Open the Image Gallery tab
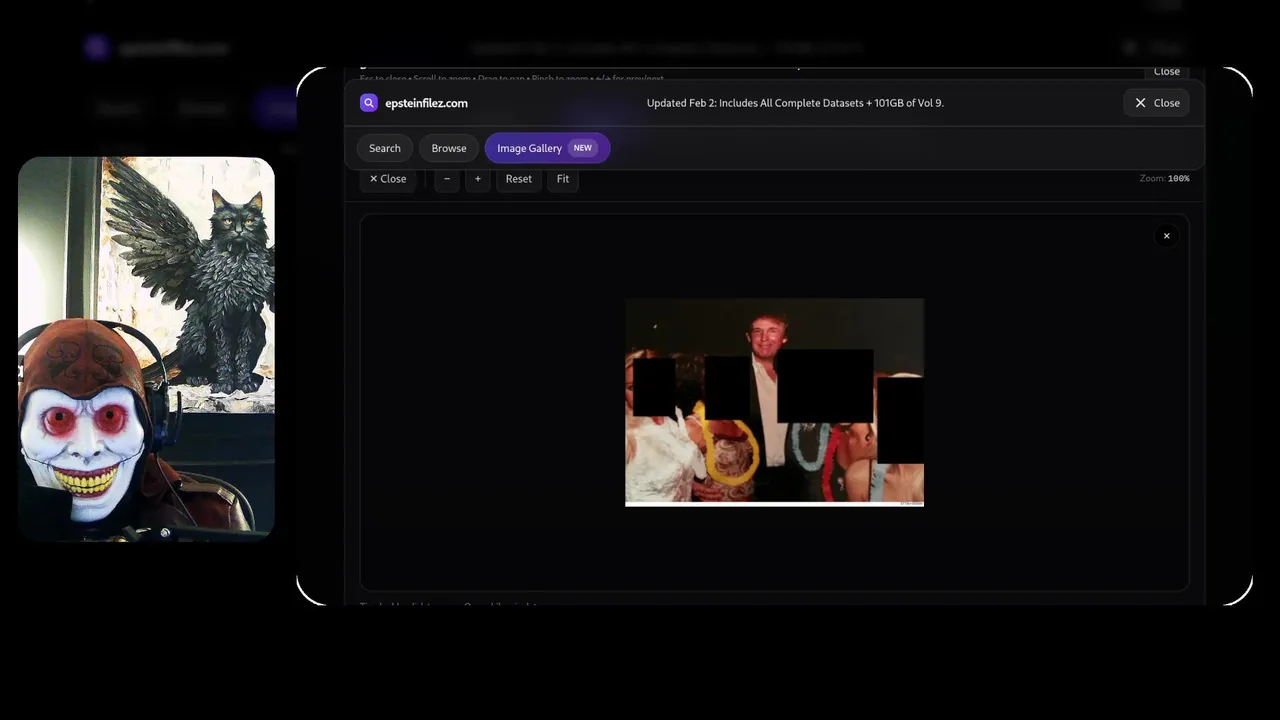Viewport: 1280px width, 720px height. tap(547, 148)
